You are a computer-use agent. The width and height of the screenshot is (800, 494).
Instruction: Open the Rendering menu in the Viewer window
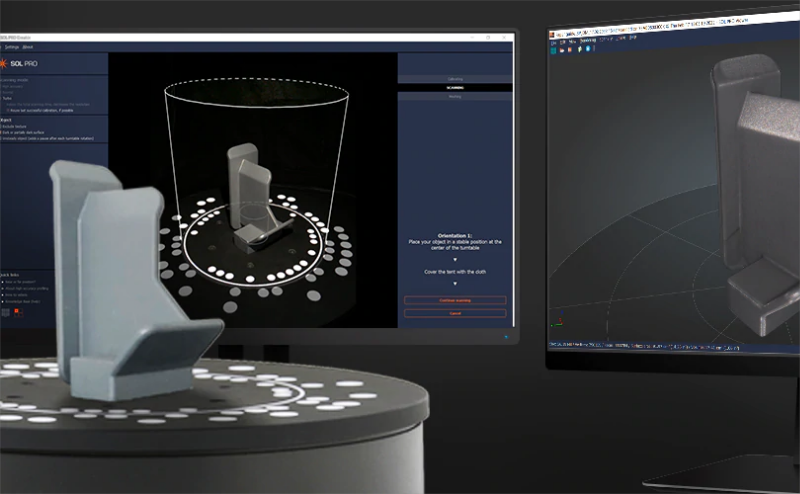pos(588,40)
